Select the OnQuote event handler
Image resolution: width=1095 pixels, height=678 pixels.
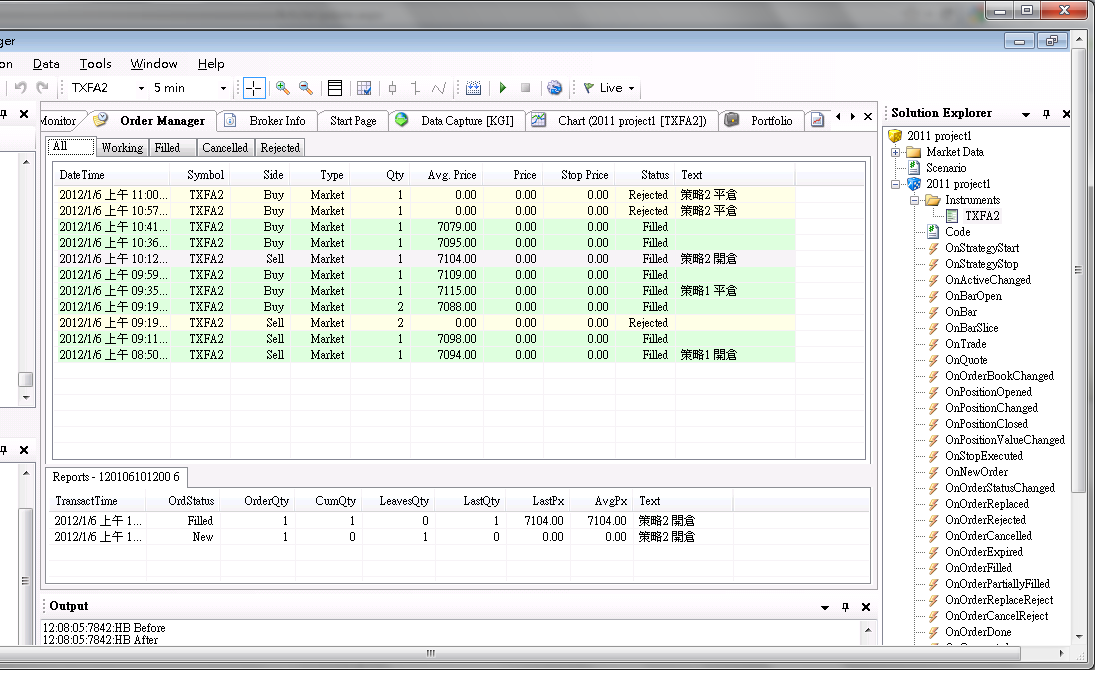[966, 360]
